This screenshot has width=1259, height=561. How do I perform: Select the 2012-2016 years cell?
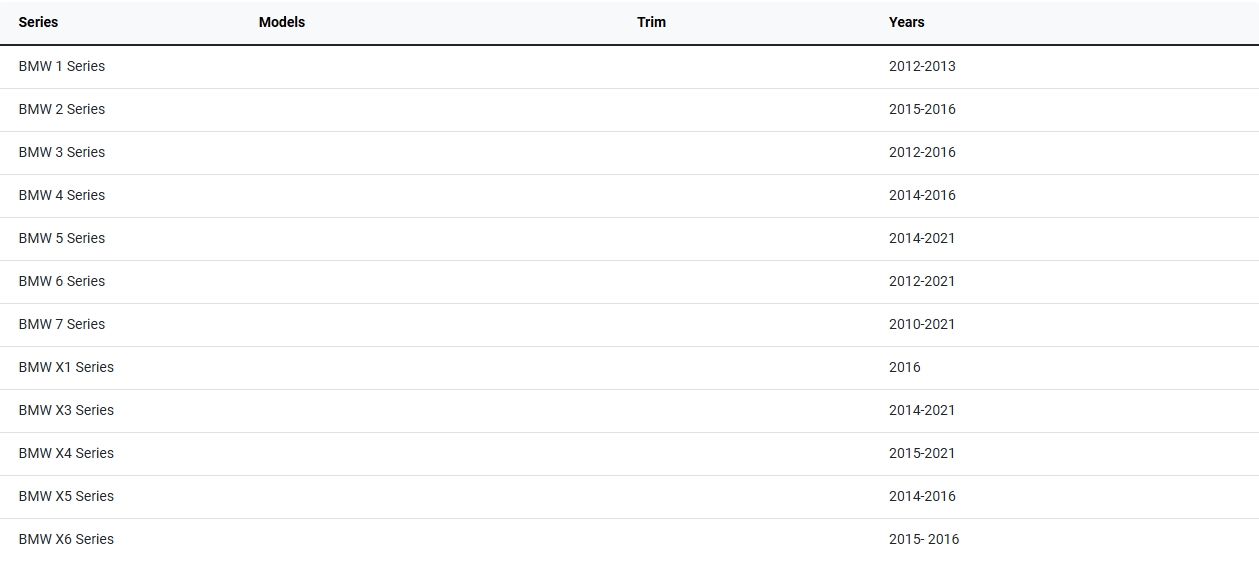pyautogui.click(x=922, y=152)
